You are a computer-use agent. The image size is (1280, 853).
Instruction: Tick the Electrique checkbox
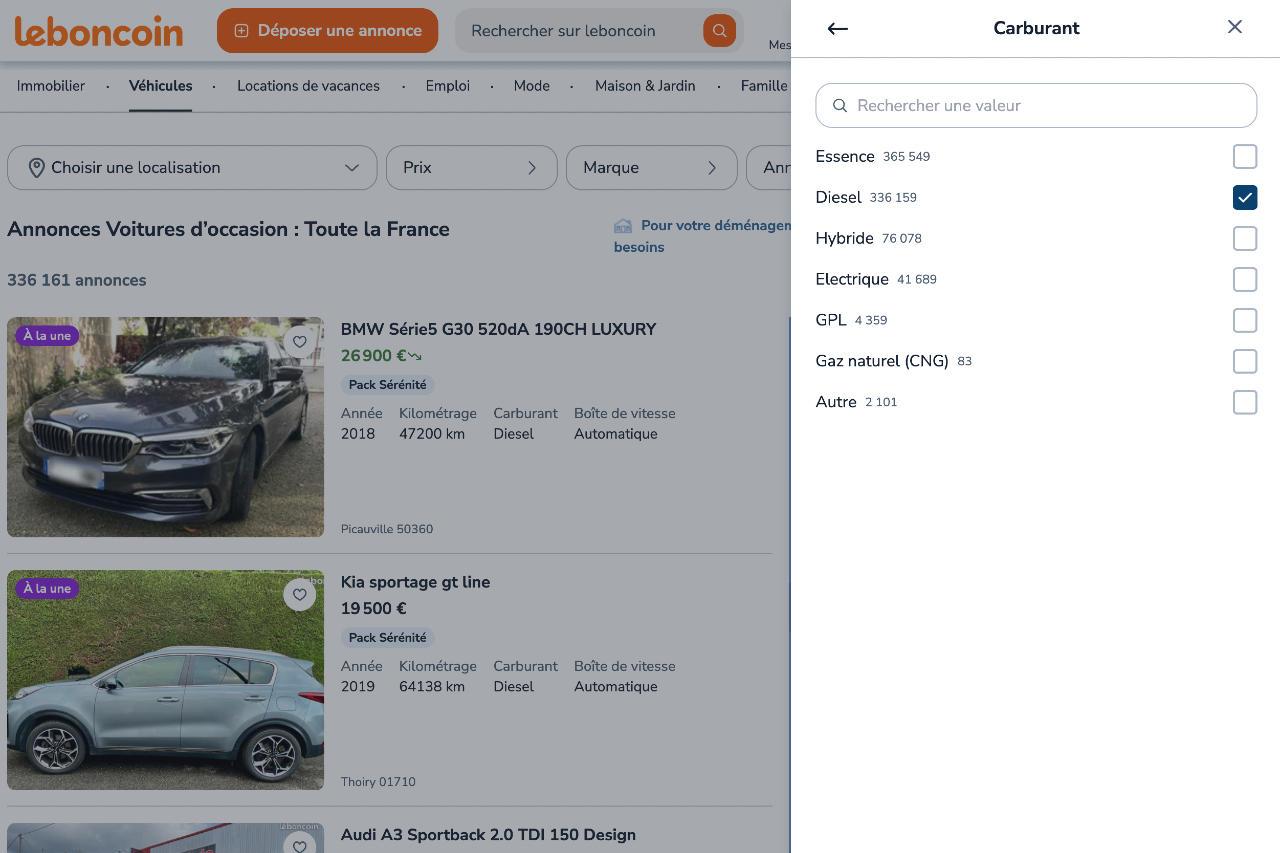1244,280
